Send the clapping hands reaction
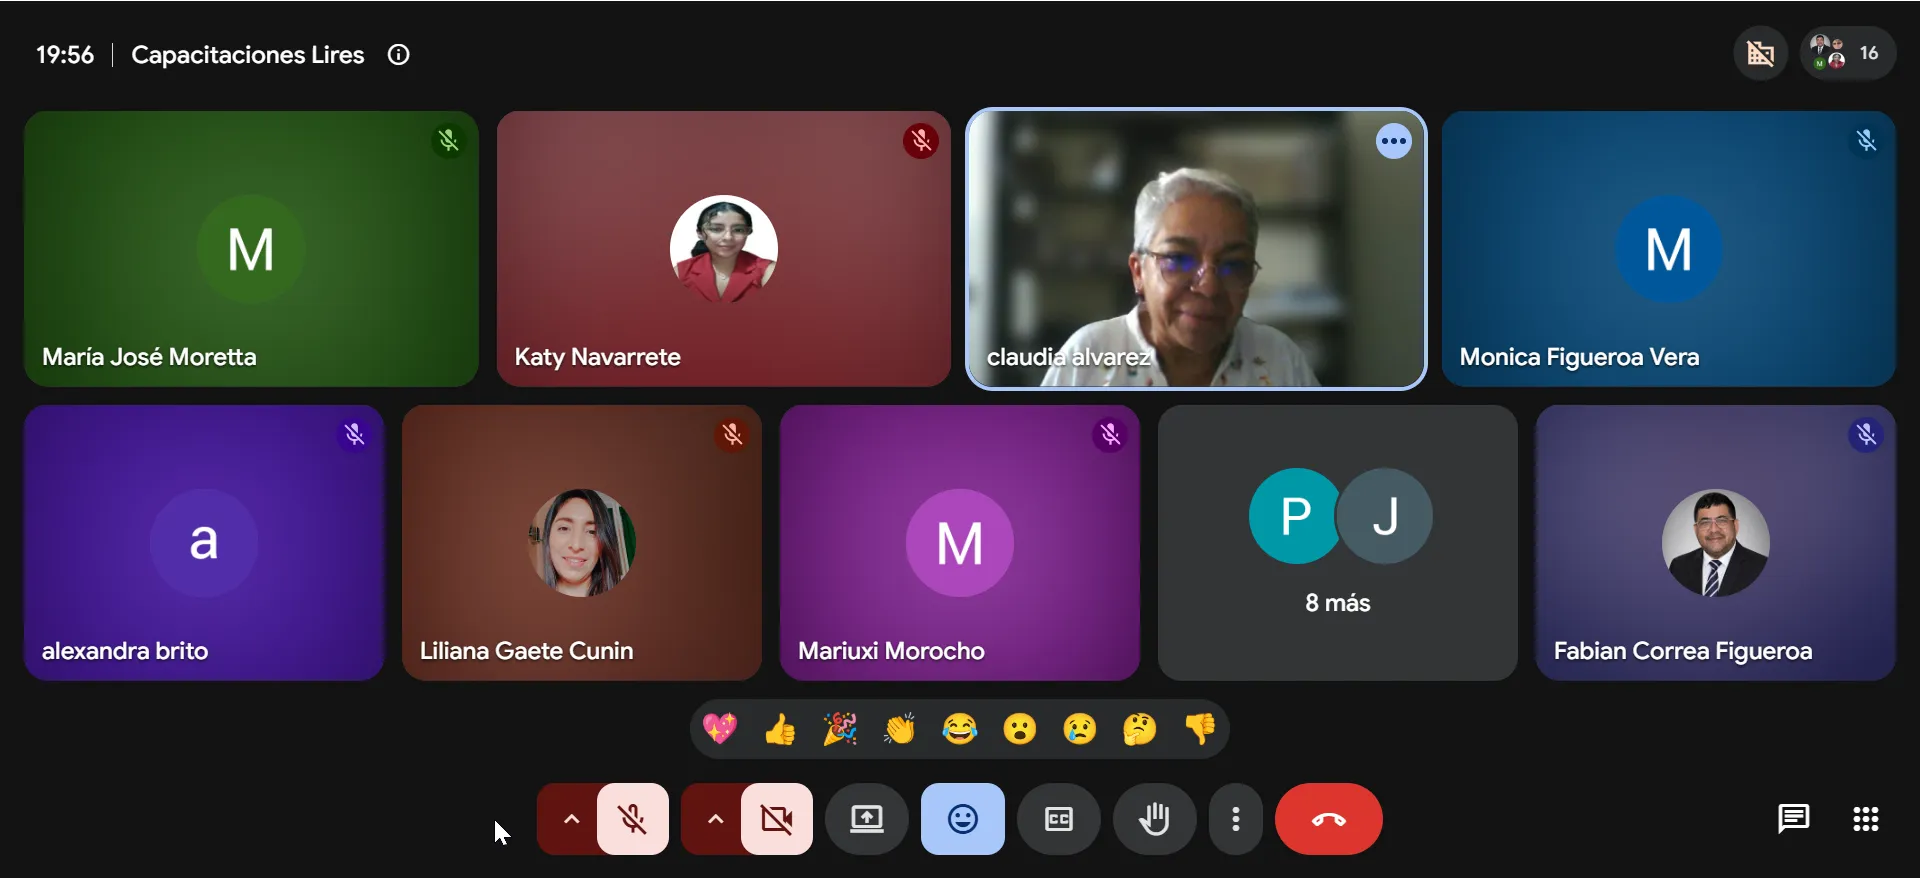This screenshot has width=1920, height=878. pos(900,729)
